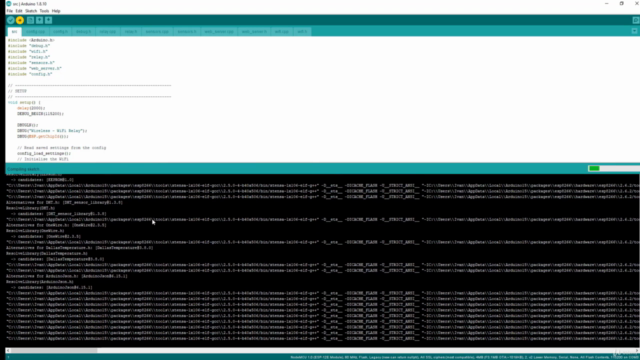
Task: Open the Help menu
Action: click(56, 11)
